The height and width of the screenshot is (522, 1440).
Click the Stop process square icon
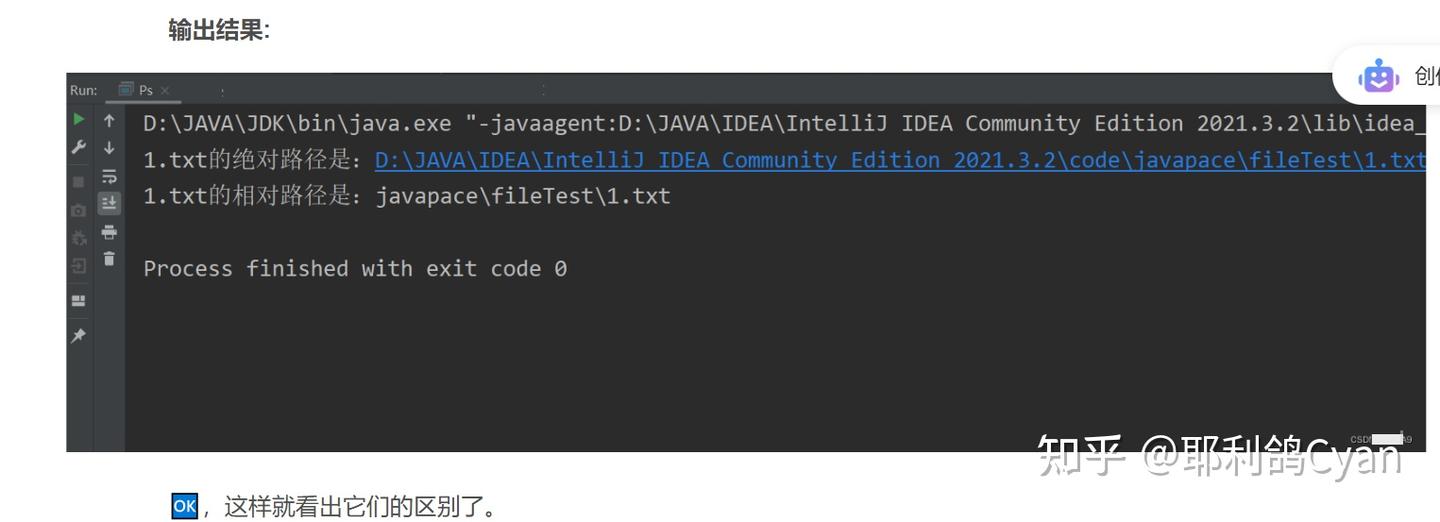(79, 182)
